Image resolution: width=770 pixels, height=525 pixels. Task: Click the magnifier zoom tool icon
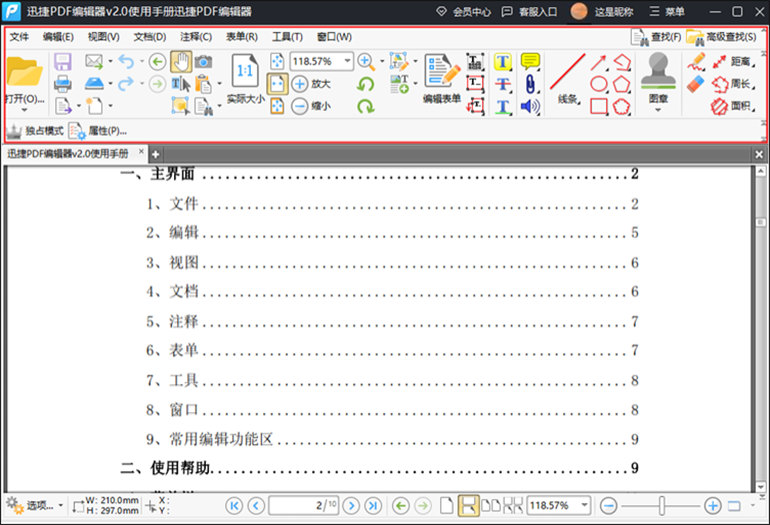pos(366,62)
